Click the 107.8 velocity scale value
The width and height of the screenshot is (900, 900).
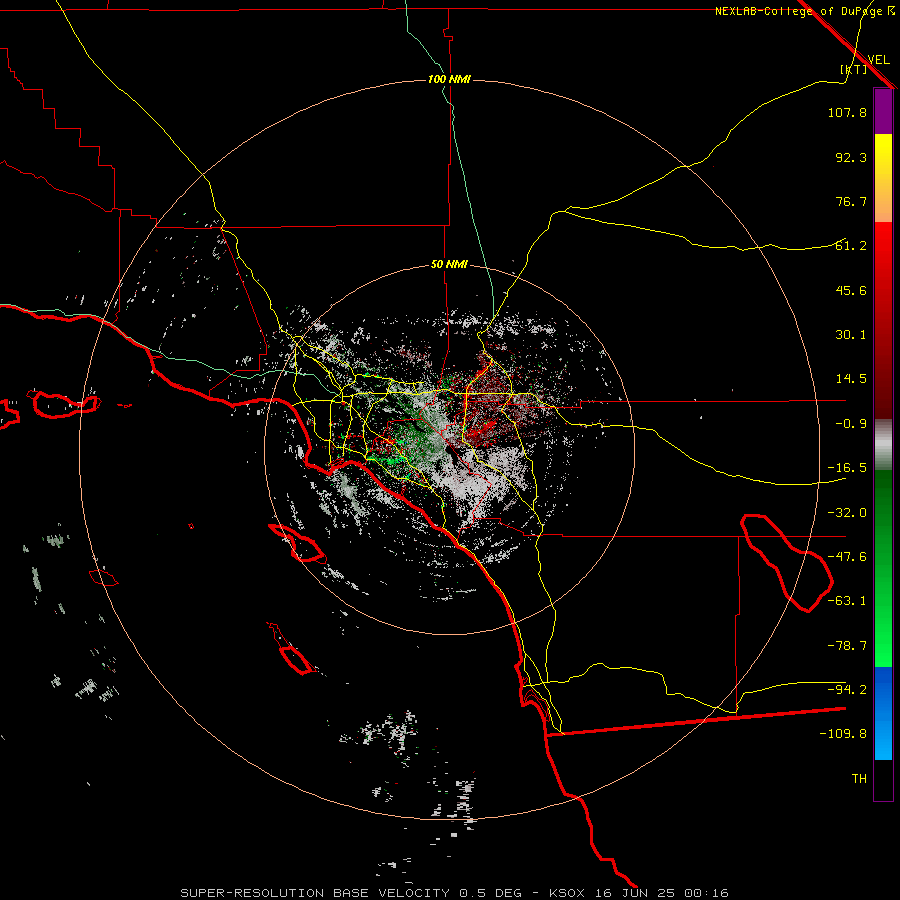[x=847, y=112]
